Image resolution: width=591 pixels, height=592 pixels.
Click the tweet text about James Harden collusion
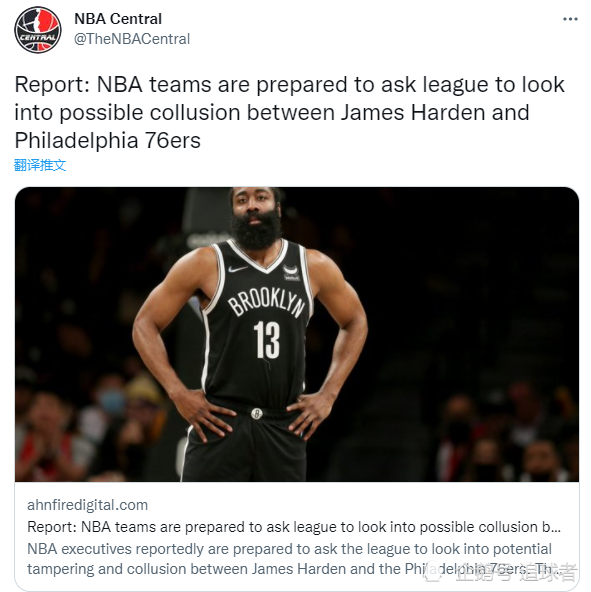click(x=290, y=113)
